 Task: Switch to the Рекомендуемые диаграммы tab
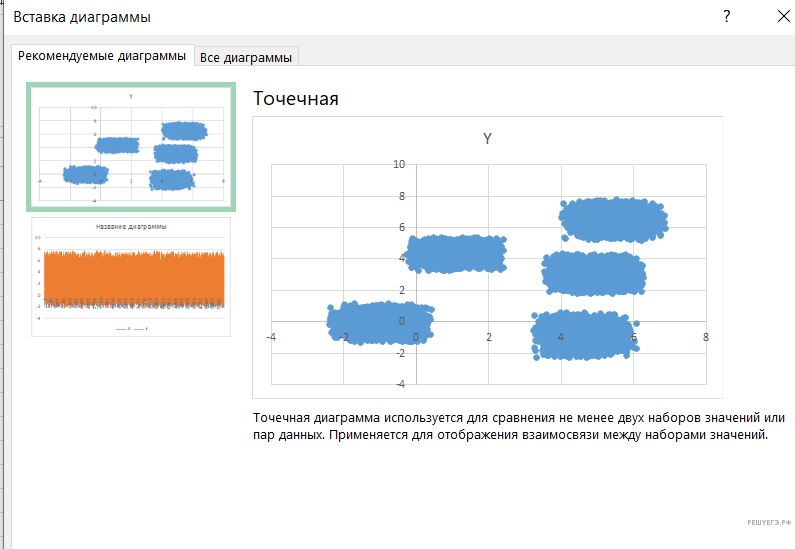(102, 57)
